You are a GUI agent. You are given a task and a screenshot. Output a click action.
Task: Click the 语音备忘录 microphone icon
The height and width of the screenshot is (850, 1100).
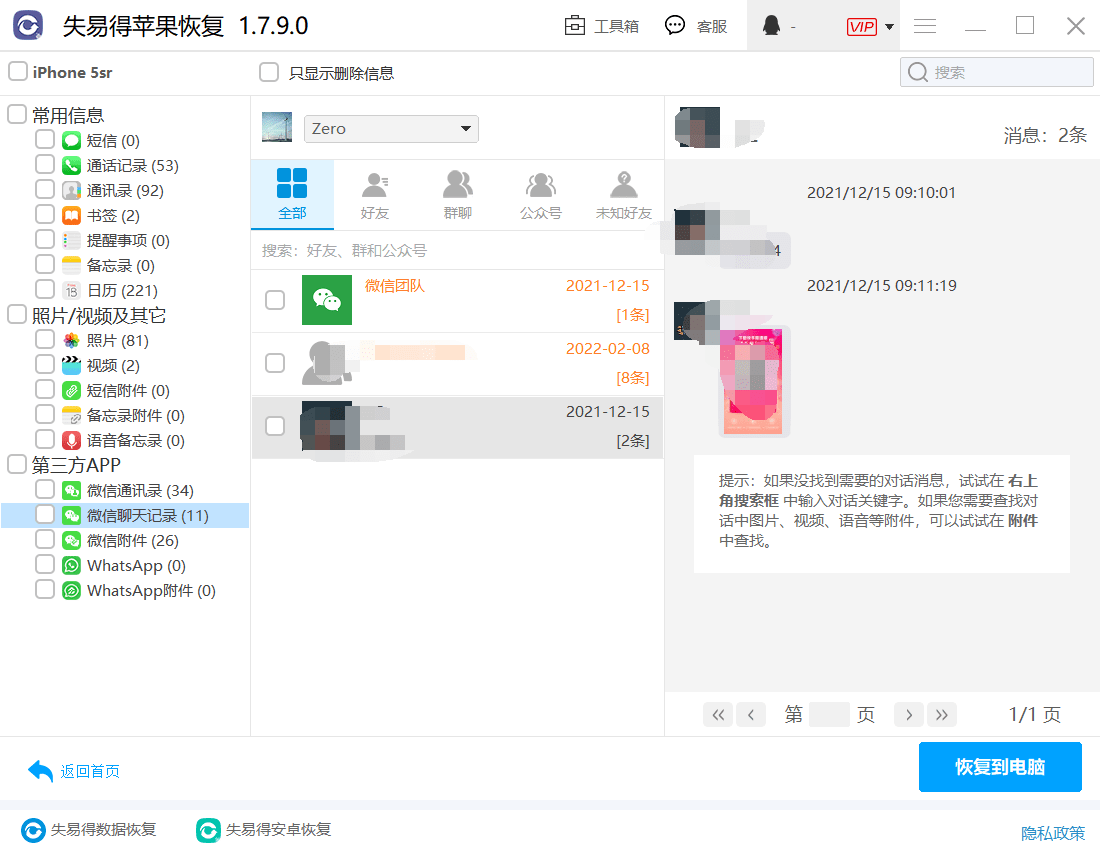[x=72, y=440]
